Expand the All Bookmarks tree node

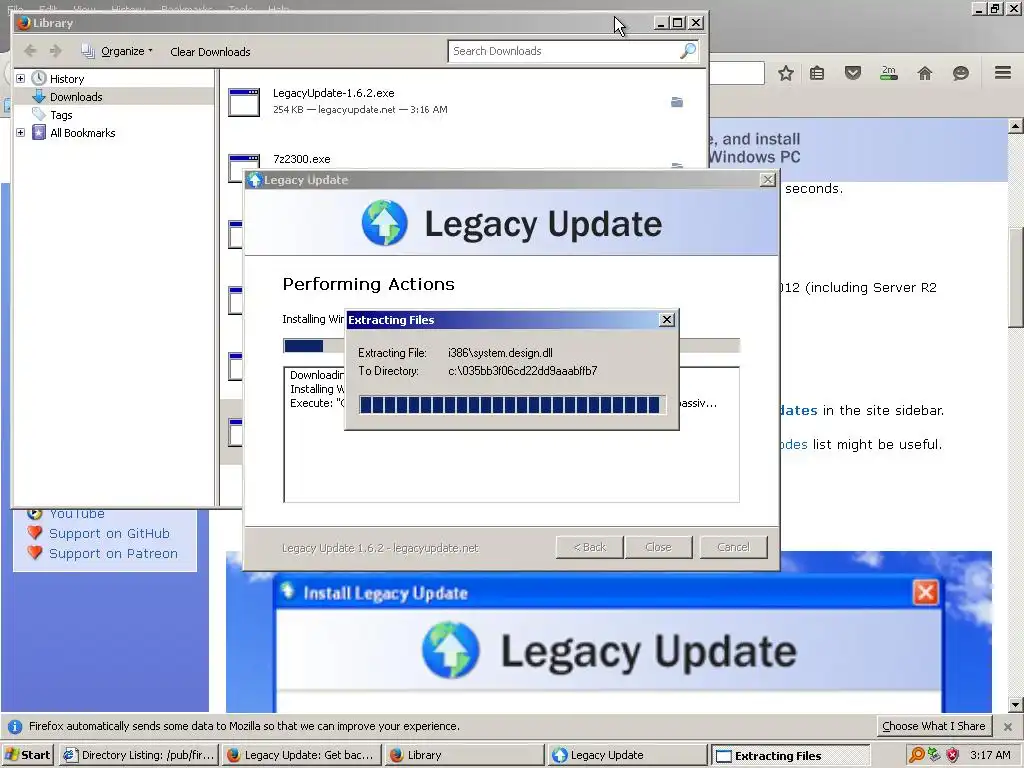(x=20, y=133)
